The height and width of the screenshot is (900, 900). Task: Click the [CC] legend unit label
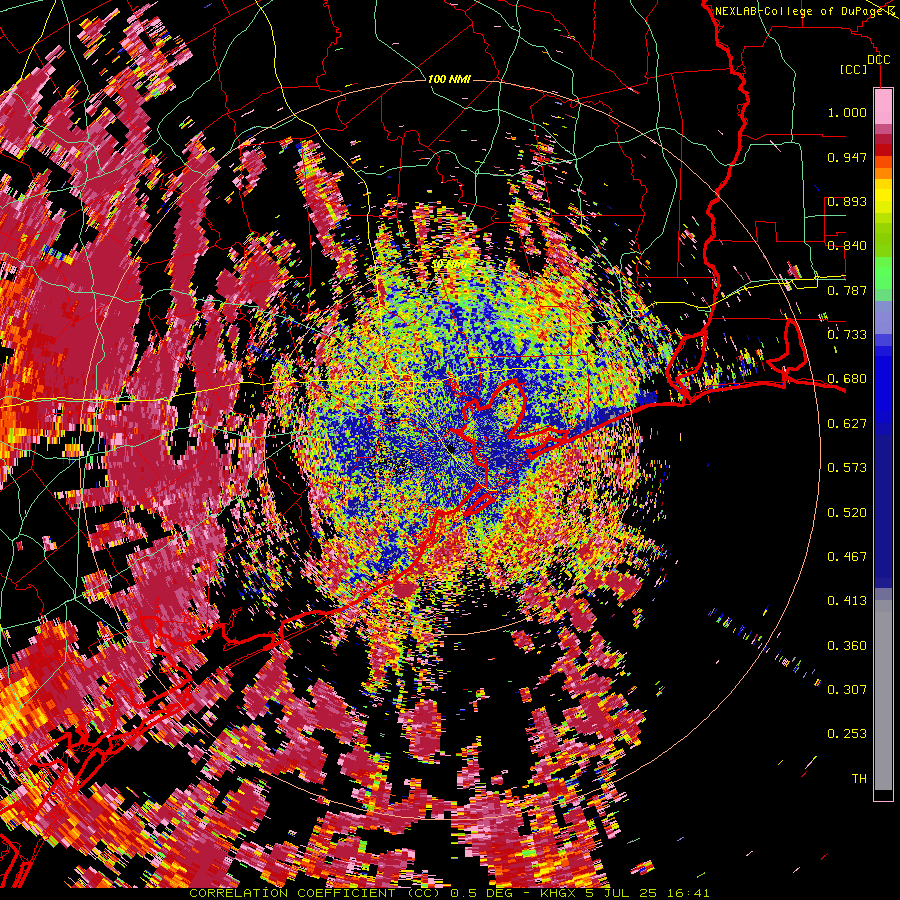(854, 69)
